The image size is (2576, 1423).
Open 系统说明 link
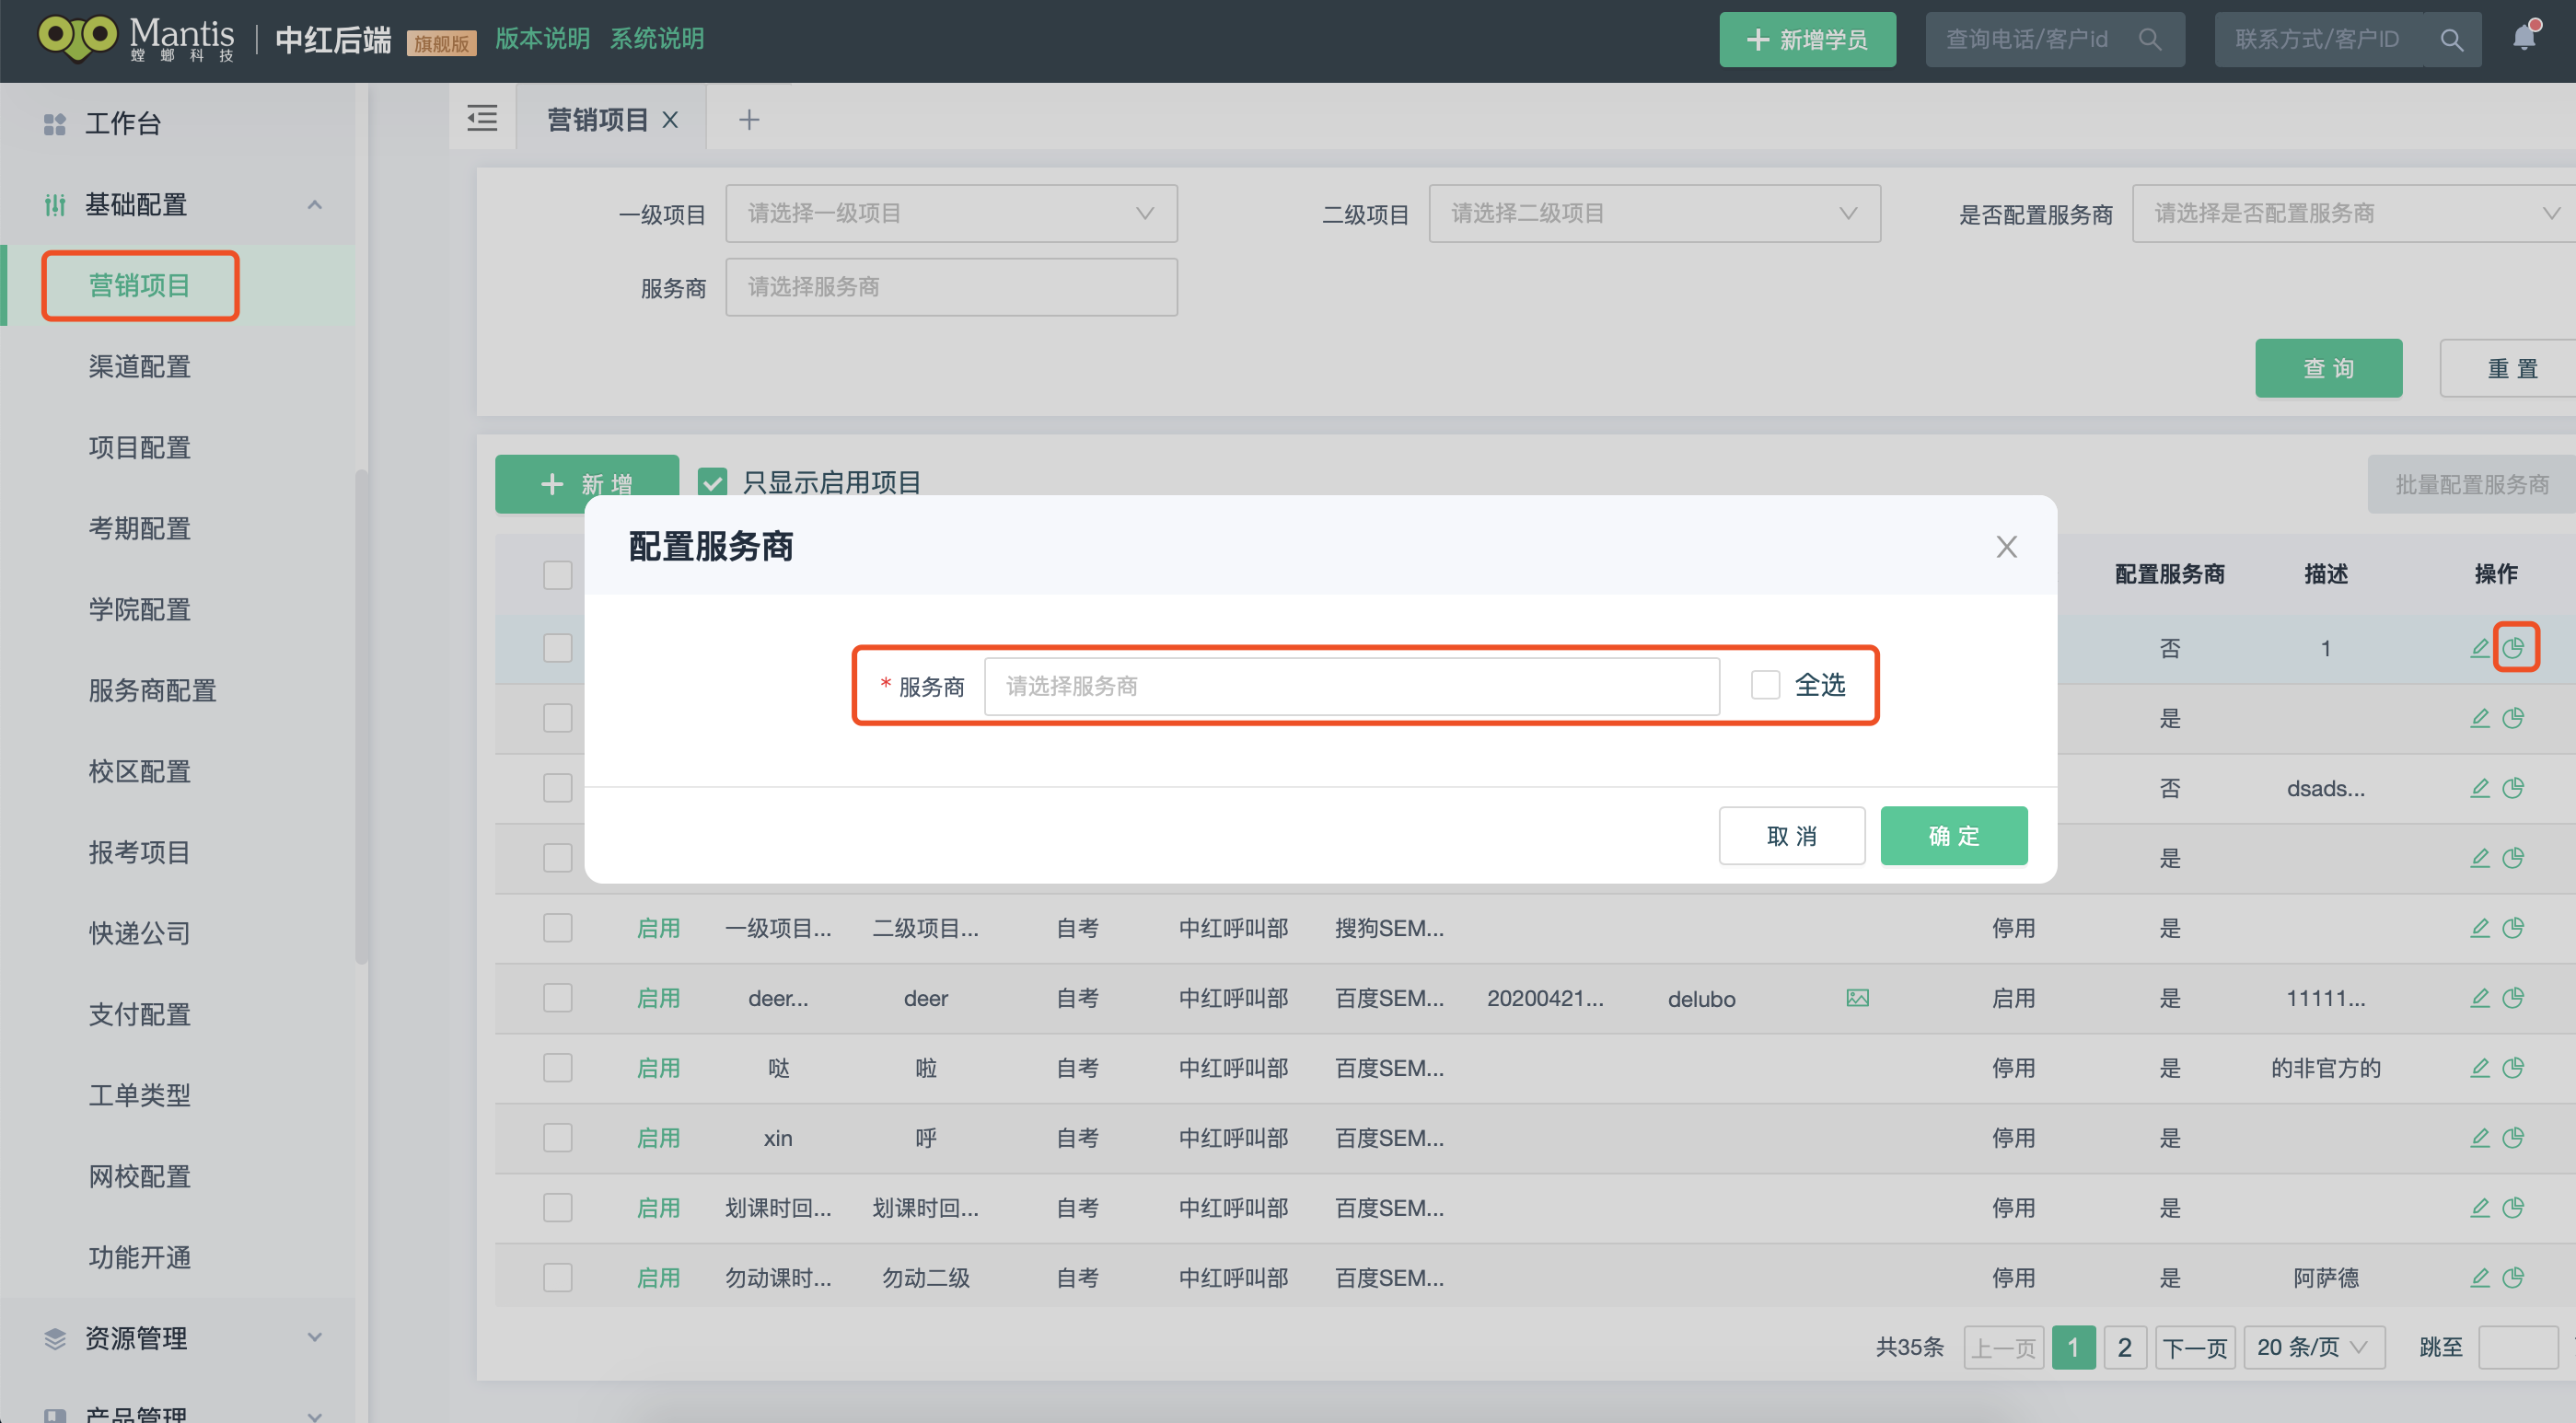click(x=657, y=38)
